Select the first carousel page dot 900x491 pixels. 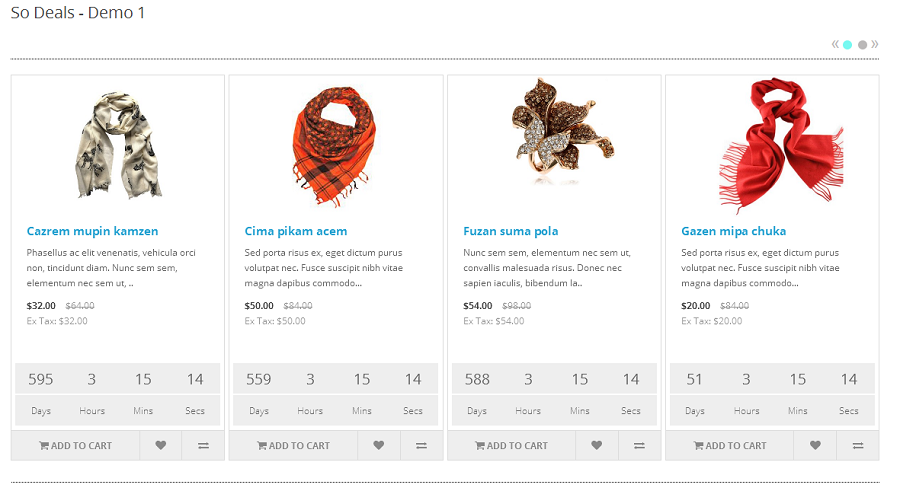[848, 45]
